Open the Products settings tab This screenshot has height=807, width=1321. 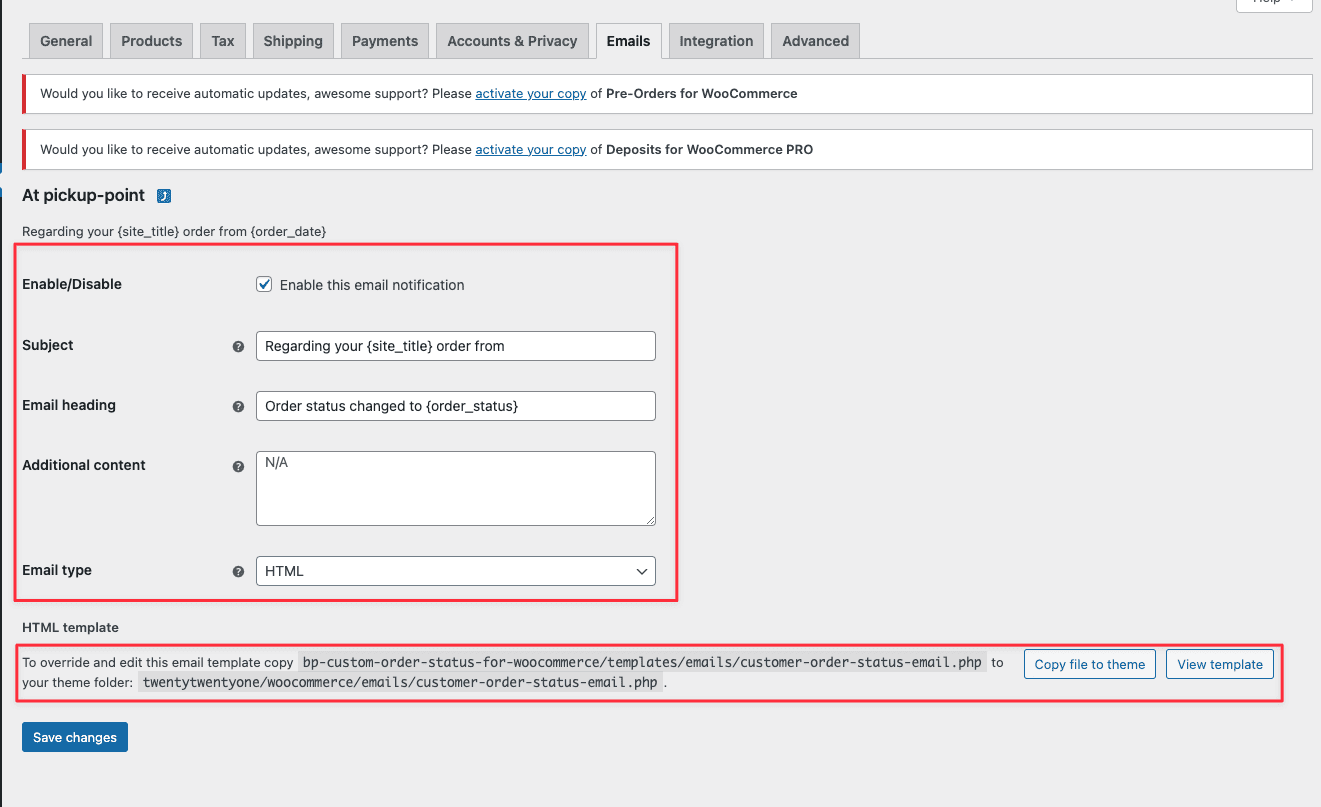[x=152, y=41]
